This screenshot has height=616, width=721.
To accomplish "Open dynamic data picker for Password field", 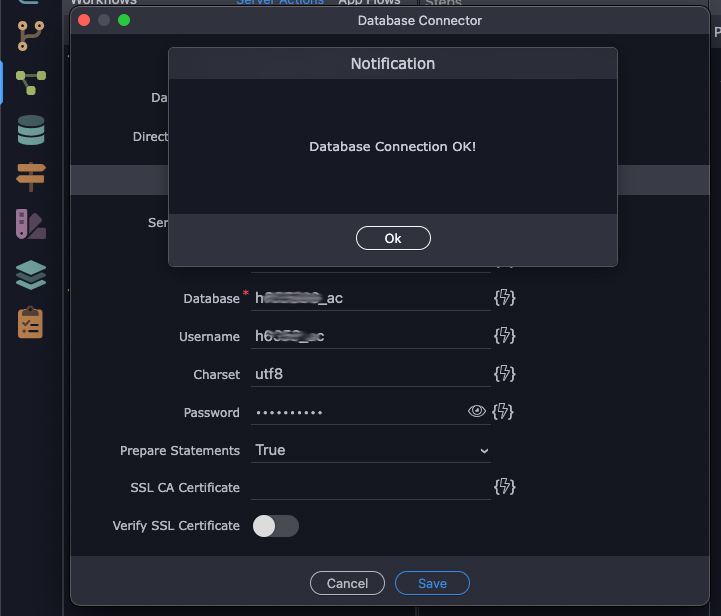I will point(503,411).
